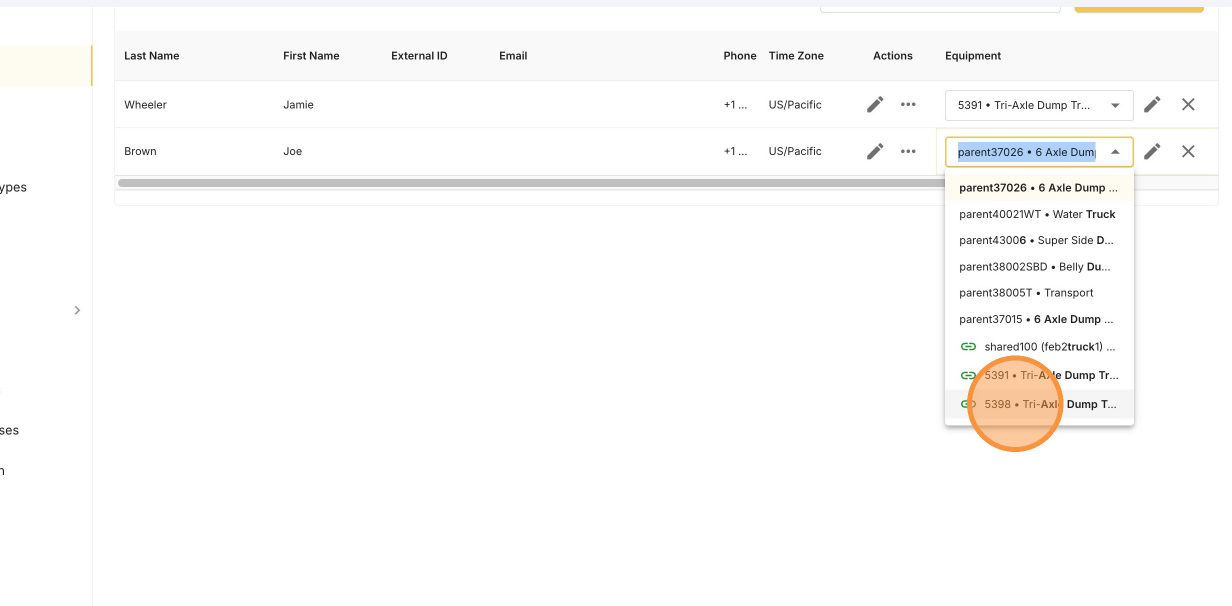Click US/Pacific time zone in Wheeler row
Screen dimensions: 1232x606
[x=795, y=105]
